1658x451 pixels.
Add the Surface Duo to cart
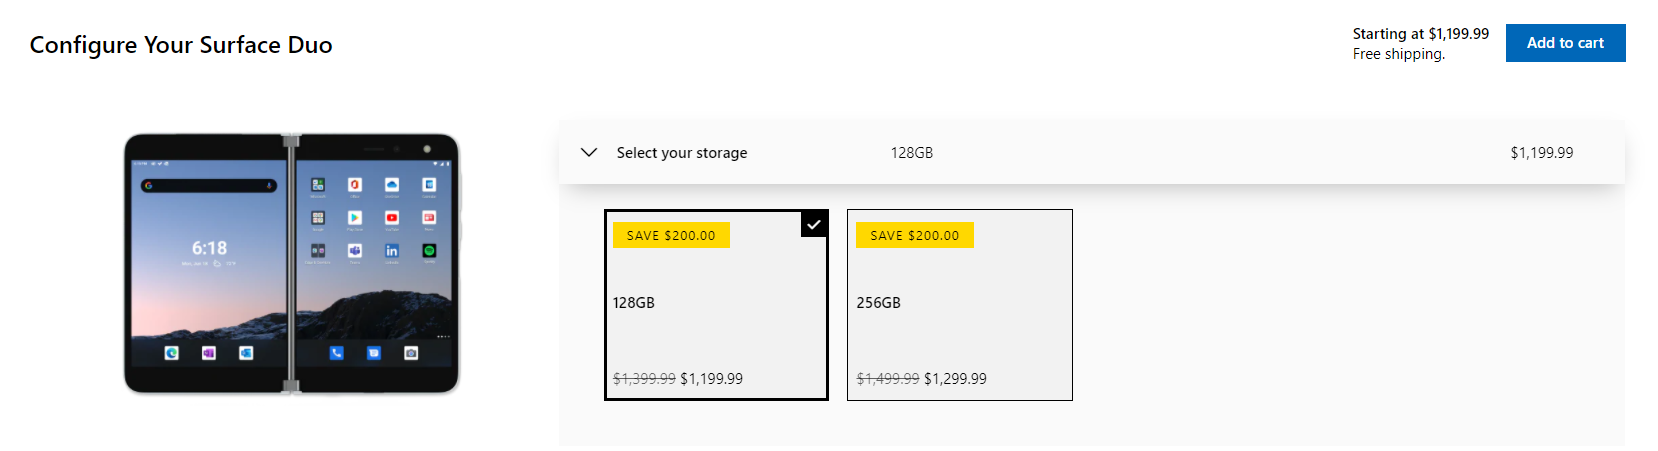[x=1565, y=43]
